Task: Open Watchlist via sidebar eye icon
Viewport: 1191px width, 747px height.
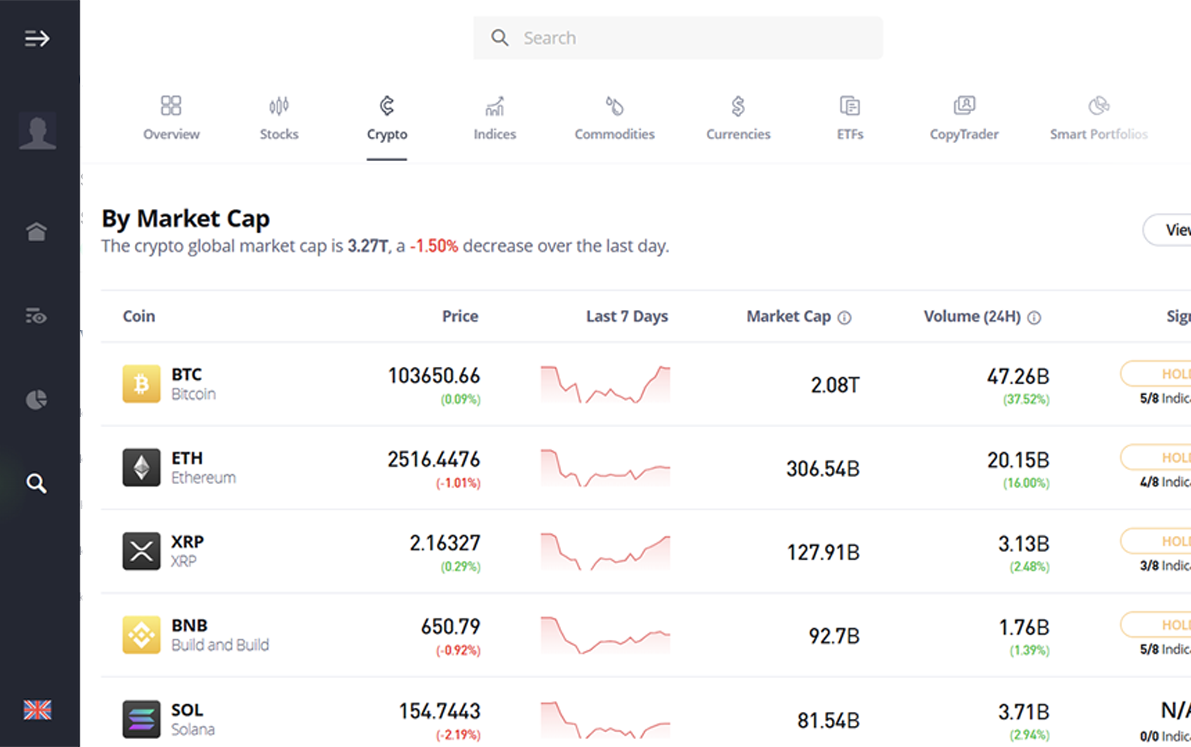Action: (36, 315)
